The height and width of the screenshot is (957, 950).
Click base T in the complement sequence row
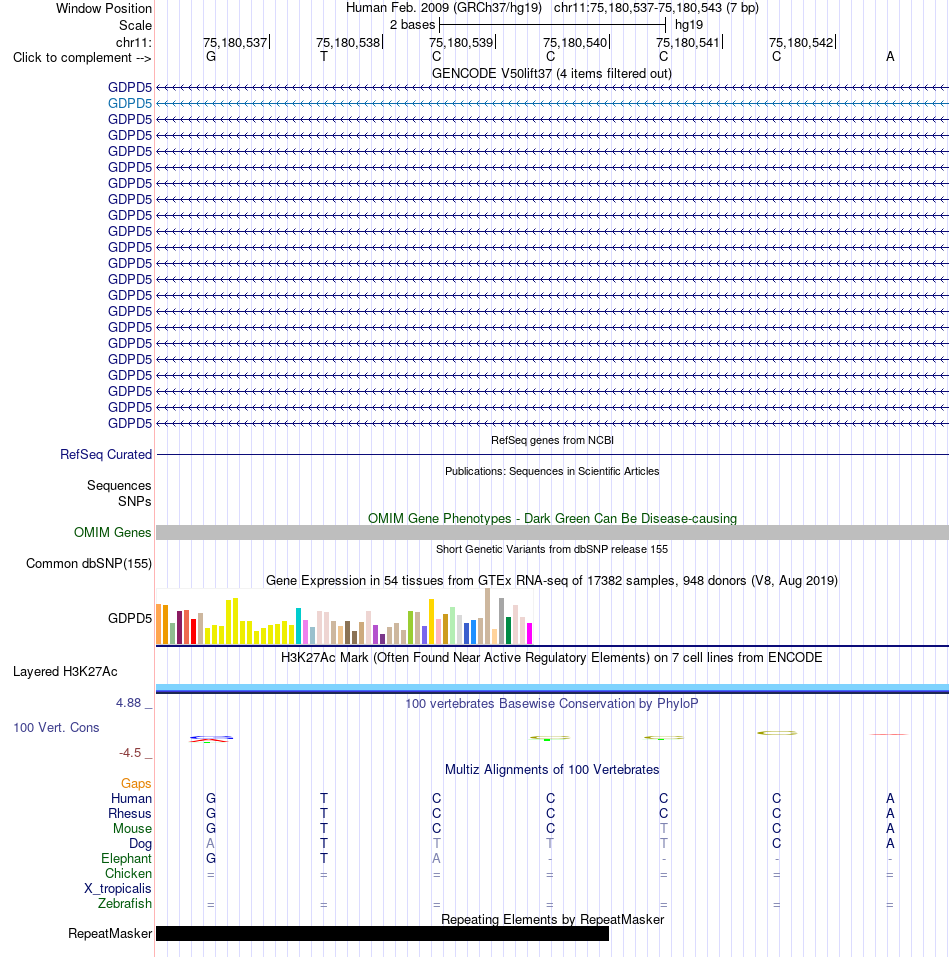(x=323, y=57)
